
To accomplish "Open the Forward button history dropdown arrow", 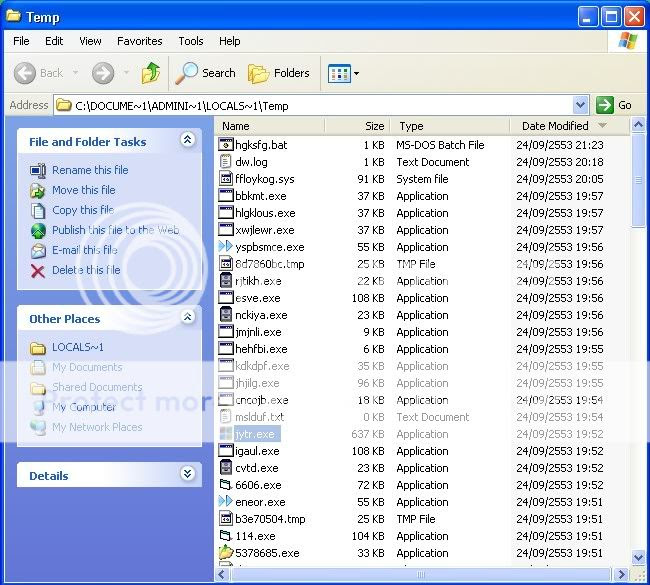I will [x=126, y=73].
